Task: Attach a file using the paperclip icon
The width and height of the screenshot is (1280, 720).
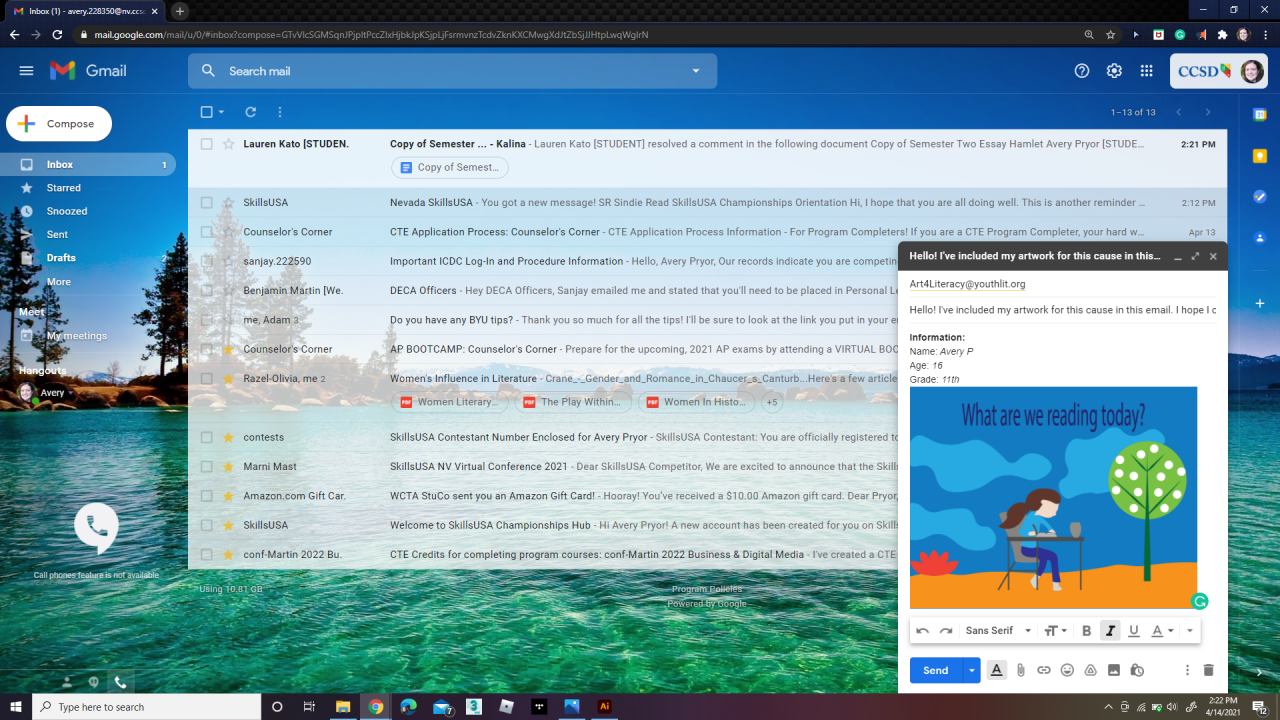Action: pos(1021,670)
